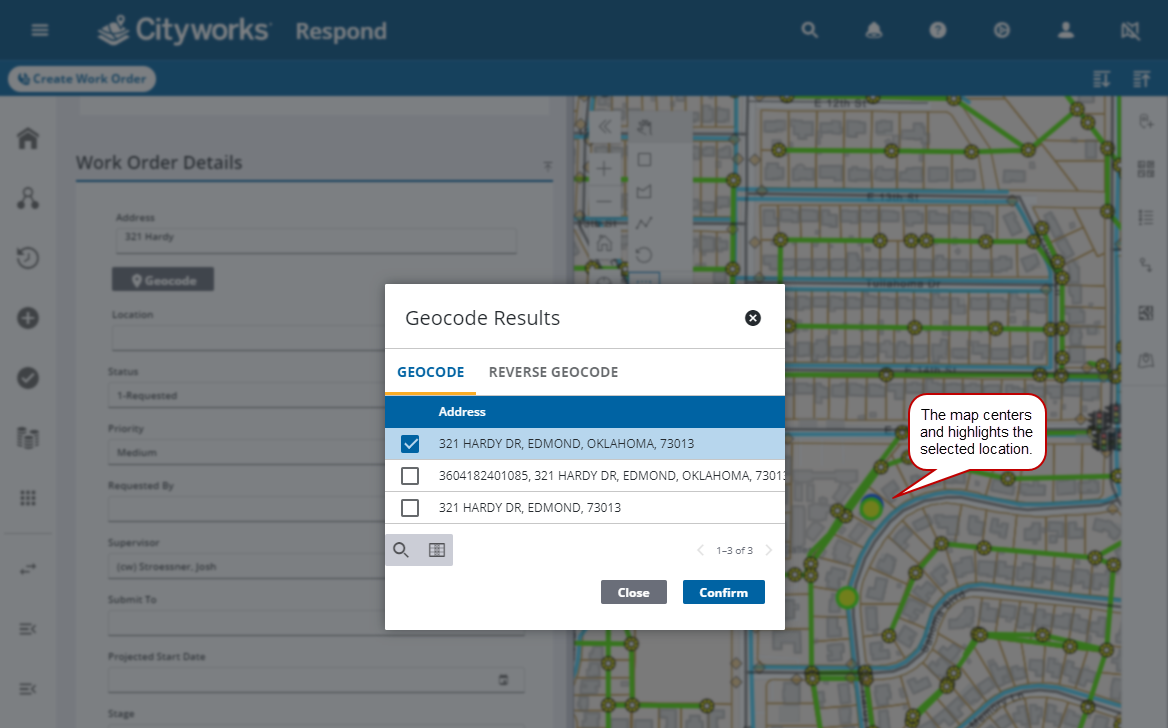Viewport: 1168px width, 728px height.
Task: Click the Create Work Order button
Action: (x=82, y=79)
